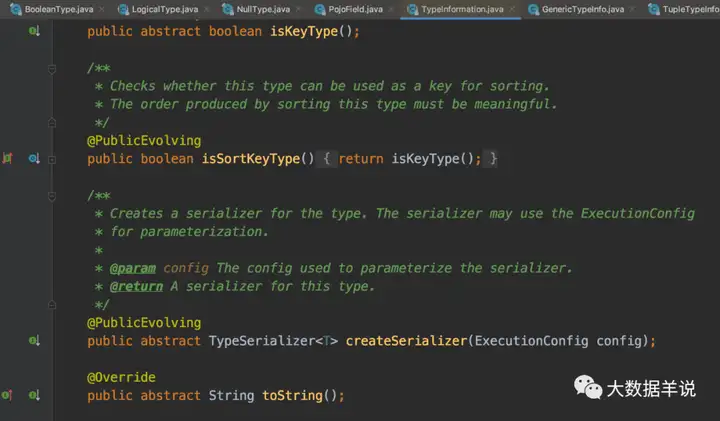Click the String return type of toString
The height and width of the screenshot is (421, 720).
pyautogui.click(x=231, y=395)
